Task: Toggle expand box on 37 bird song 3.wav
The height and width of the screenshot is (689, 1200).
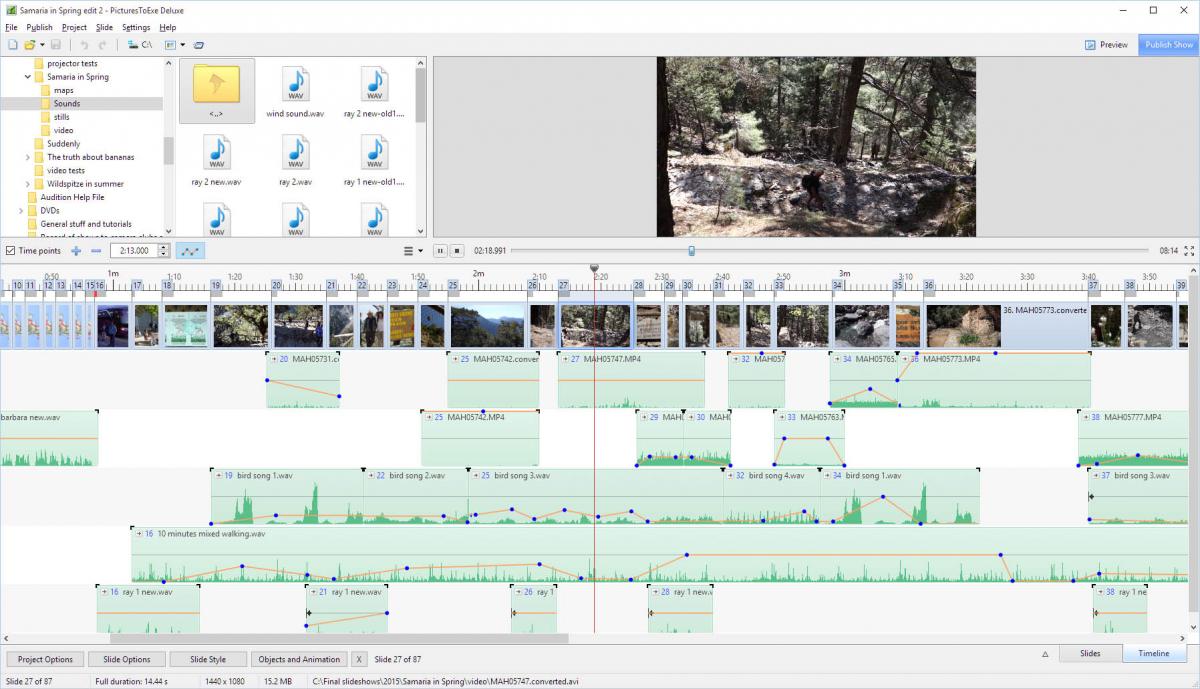Action: pyautogui.click(x=1094, y=476)
